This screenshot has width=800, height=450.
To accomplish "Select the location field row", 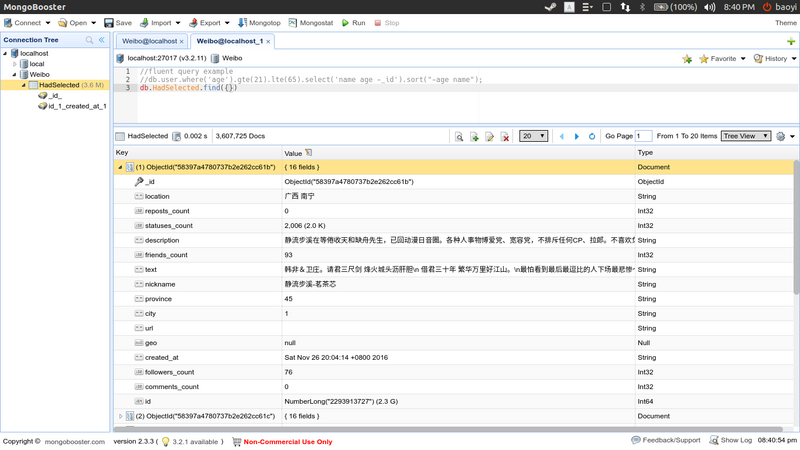I will [454, 196].
